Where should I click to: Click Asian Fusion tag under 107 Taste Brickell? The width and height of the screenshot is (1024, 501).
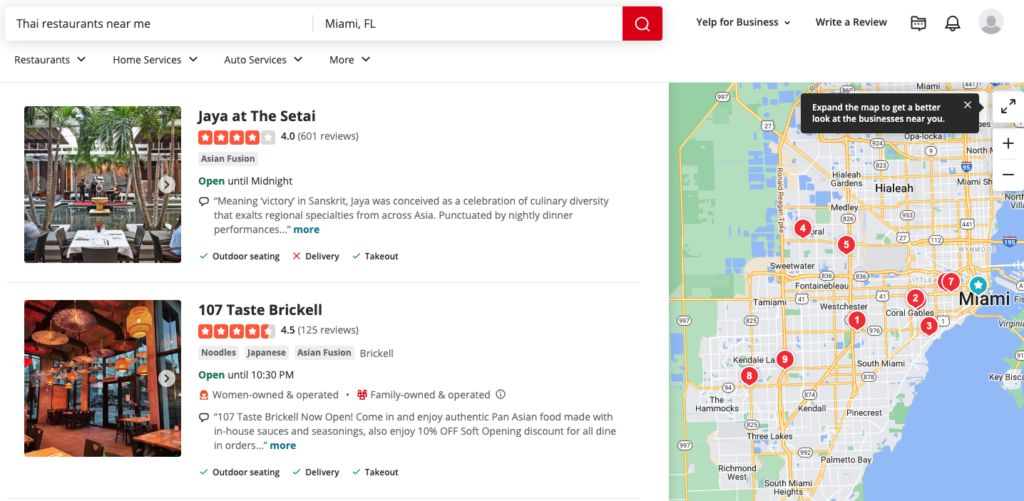tap(324, 353)
